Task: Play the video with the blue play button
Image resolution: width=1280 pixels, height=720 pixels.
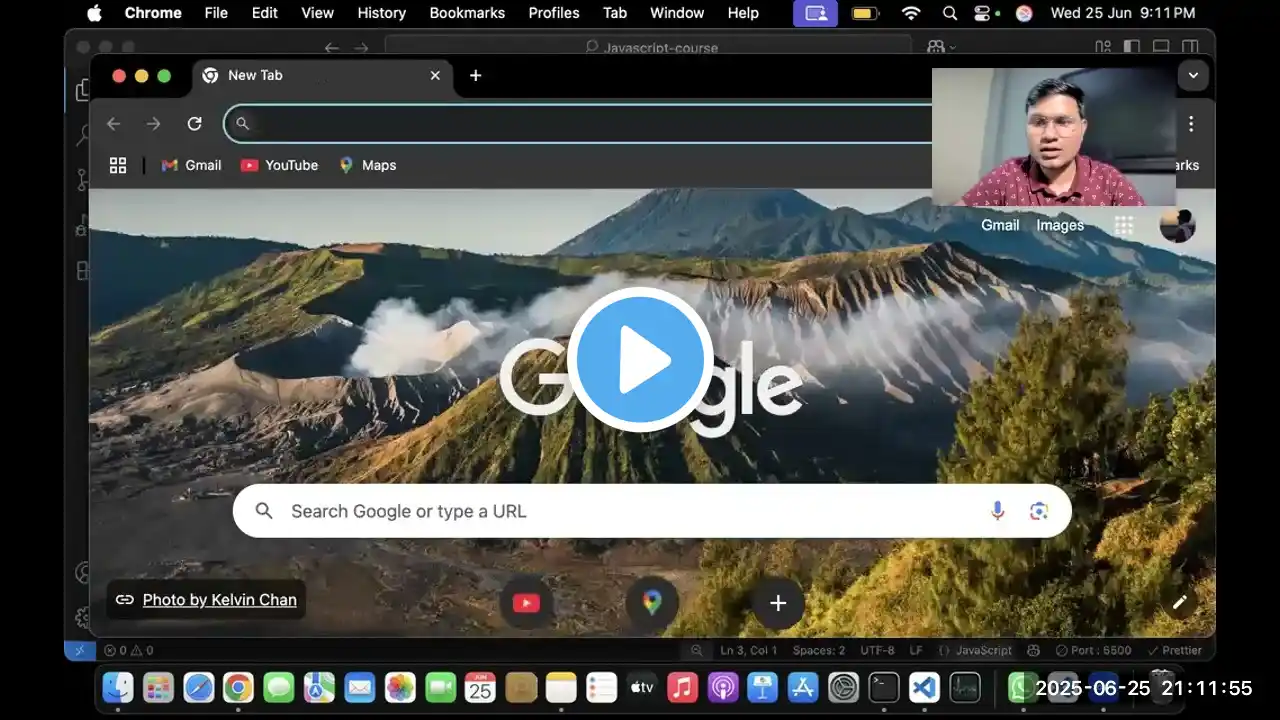Action: click(x=640, y=360)
